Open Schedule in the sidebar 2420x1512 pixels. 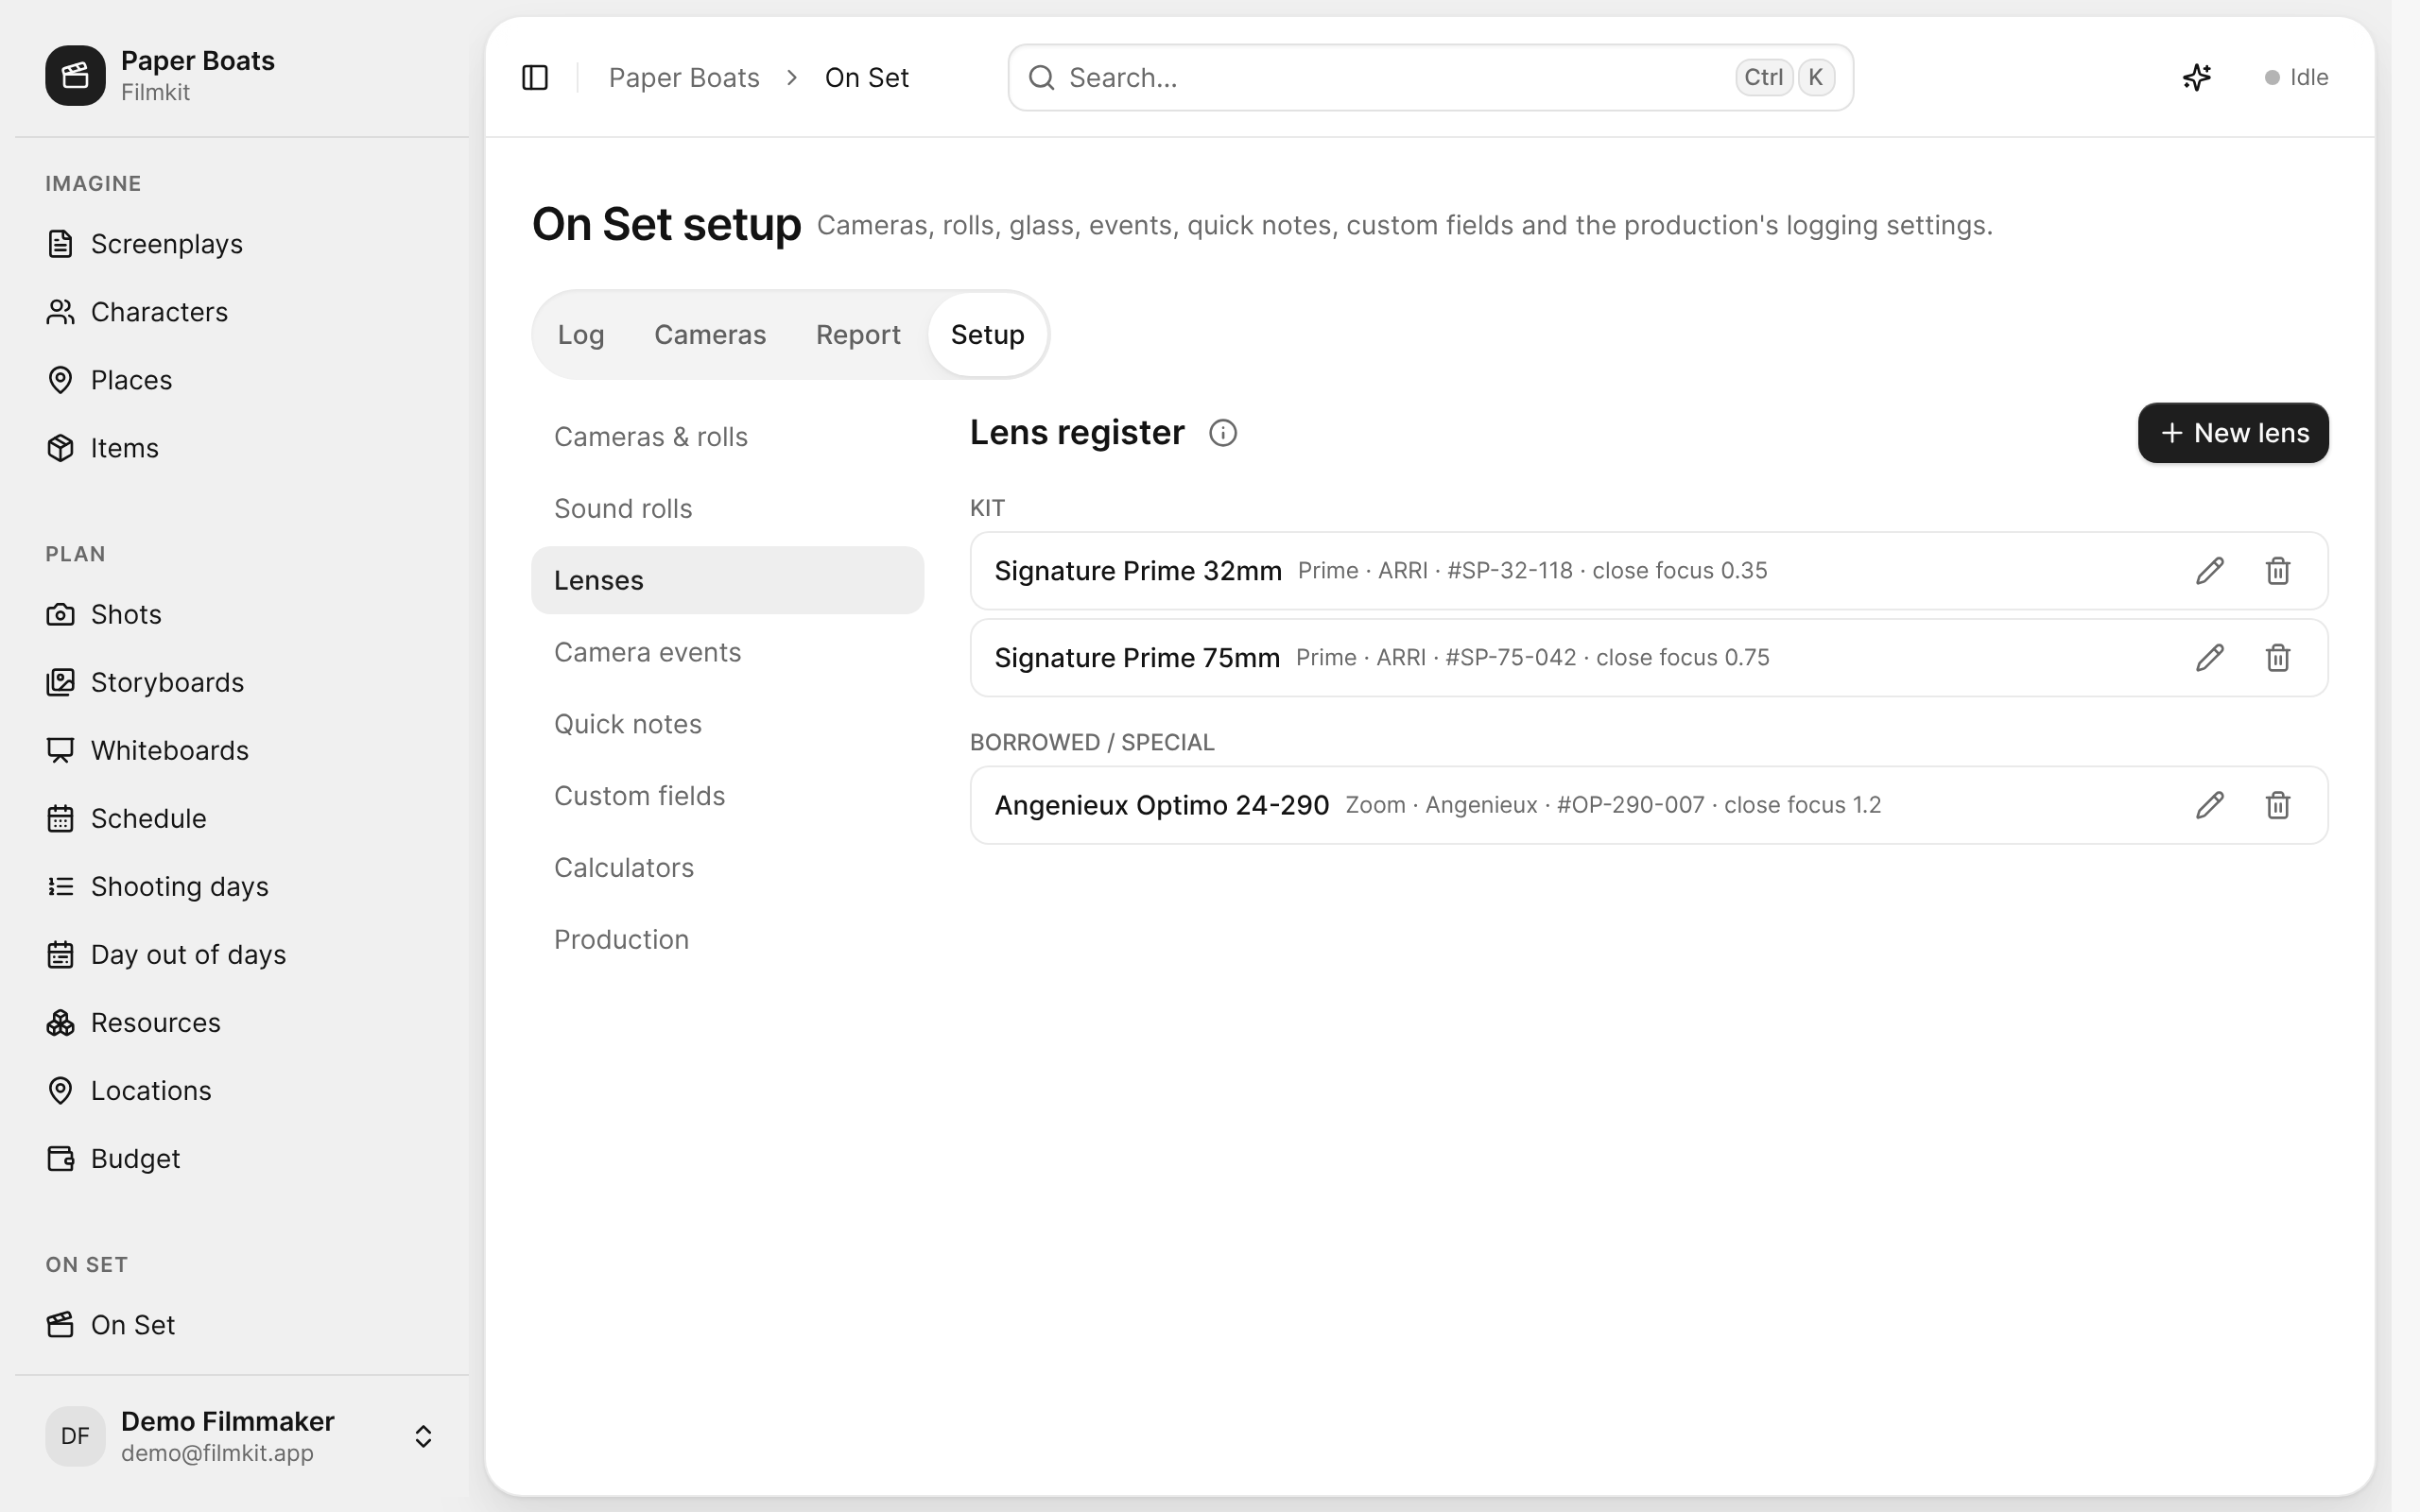(242, 818)
